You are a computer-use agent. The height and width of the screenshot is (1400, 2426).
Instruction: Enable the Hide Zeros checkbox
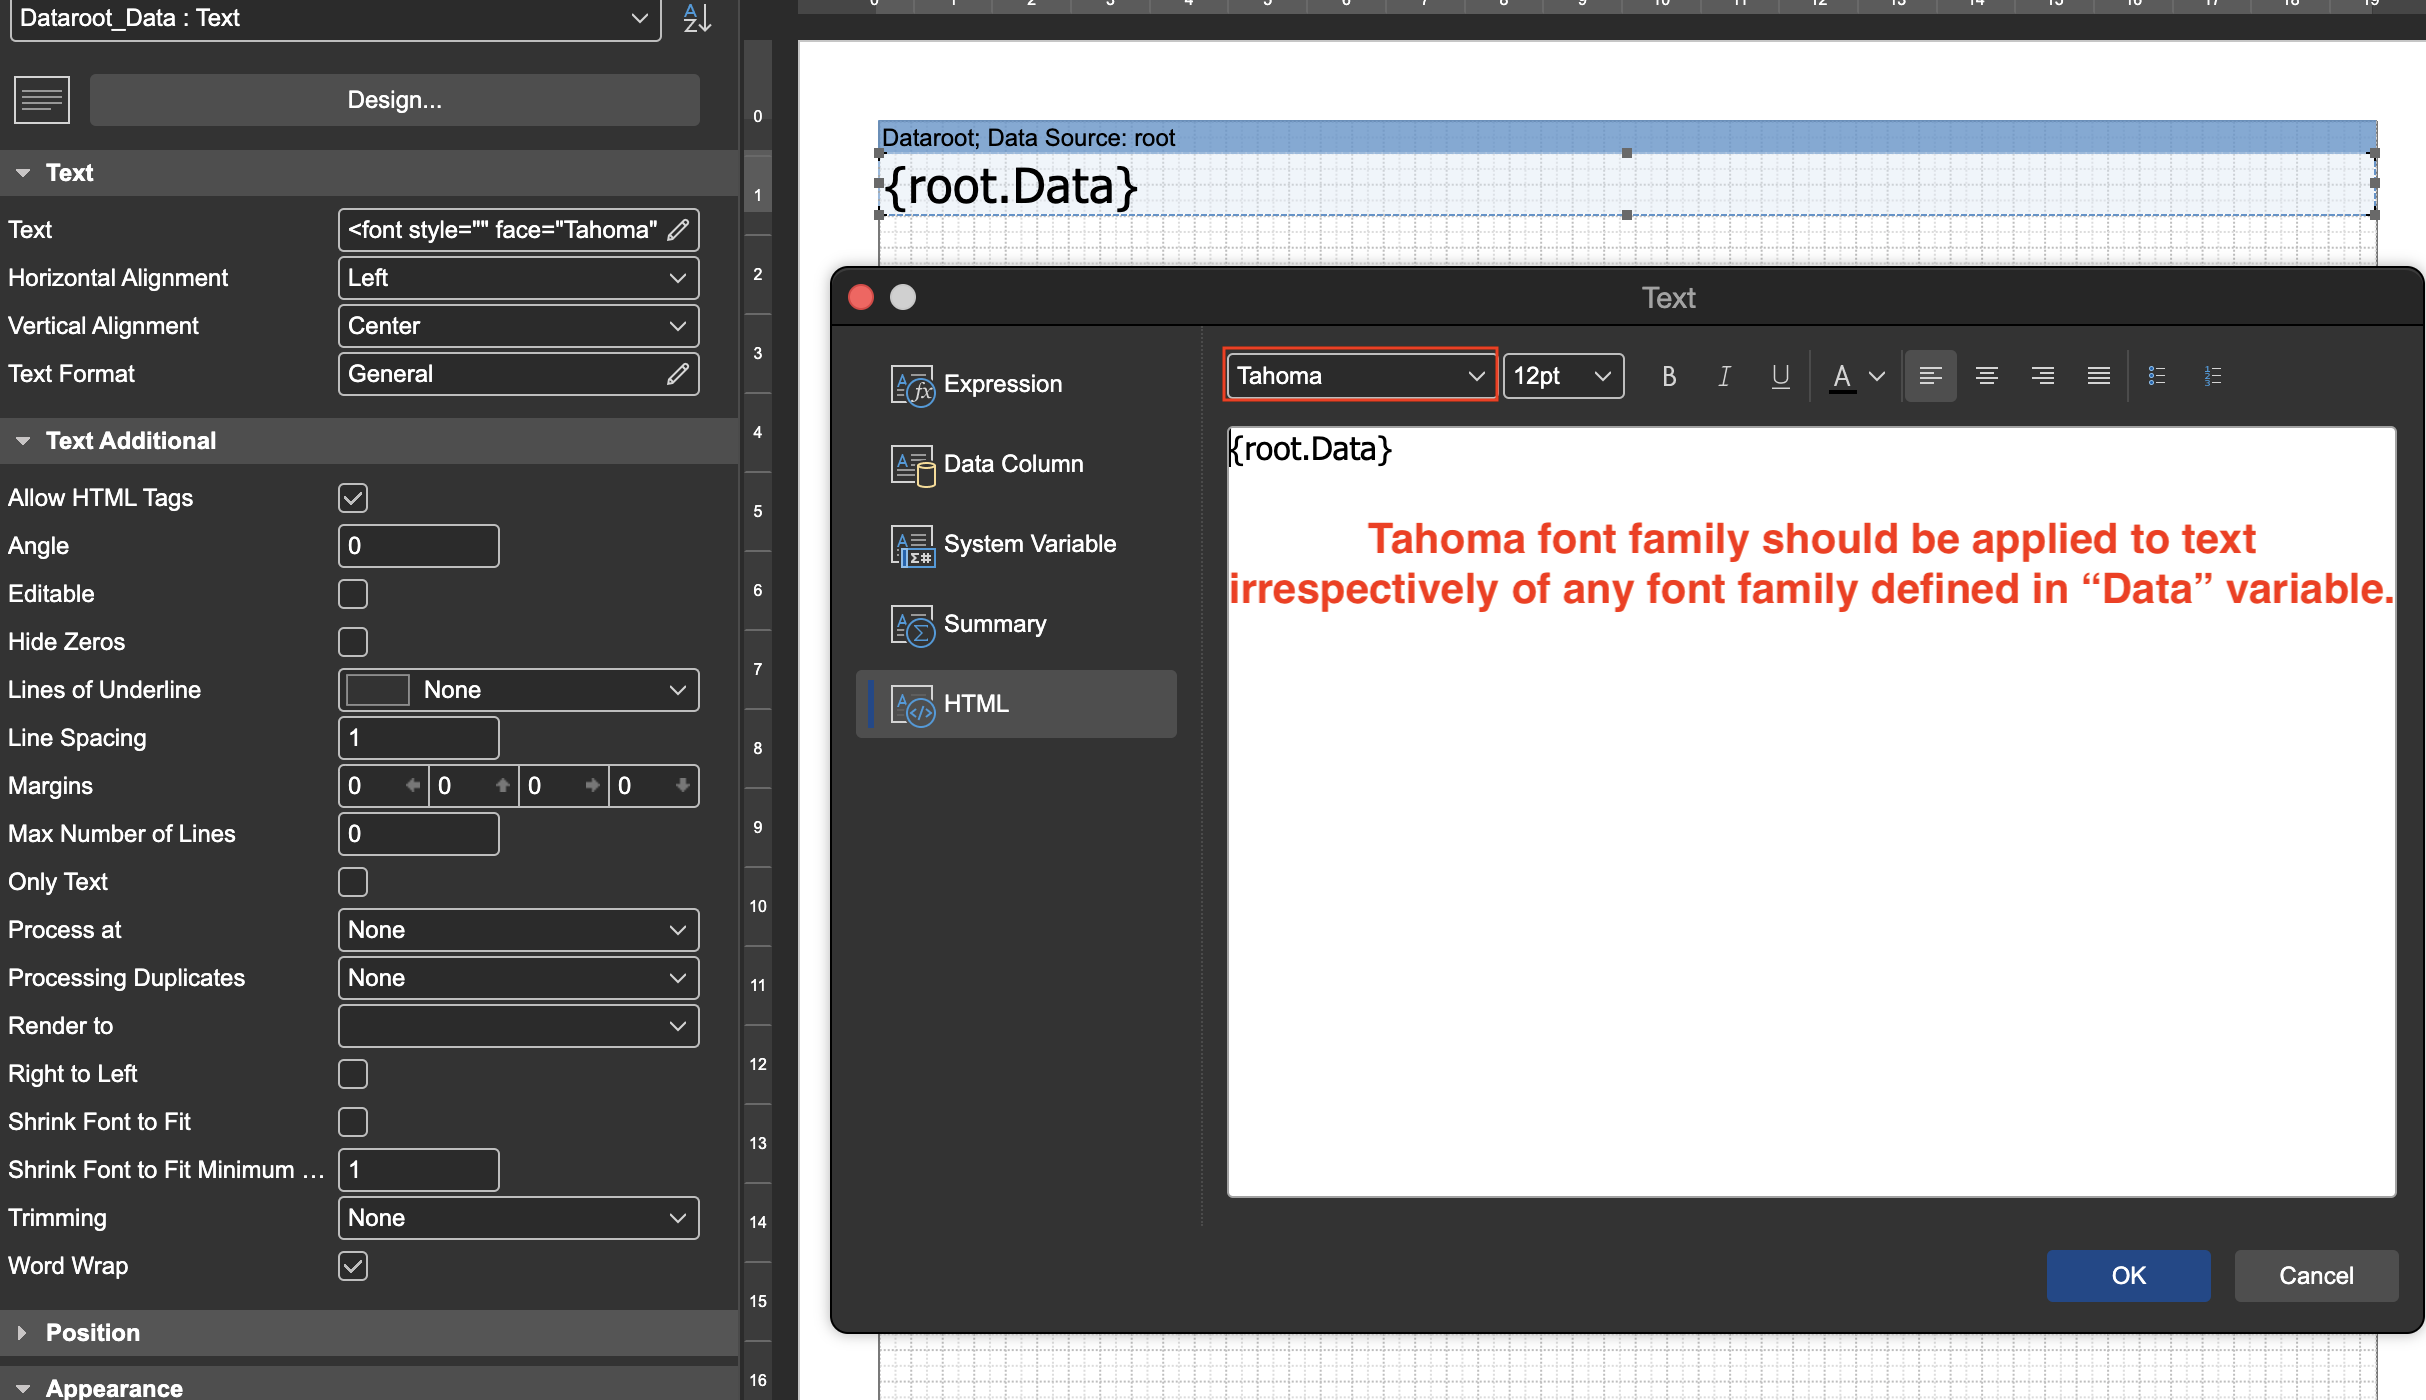click(x=353, y=642)
